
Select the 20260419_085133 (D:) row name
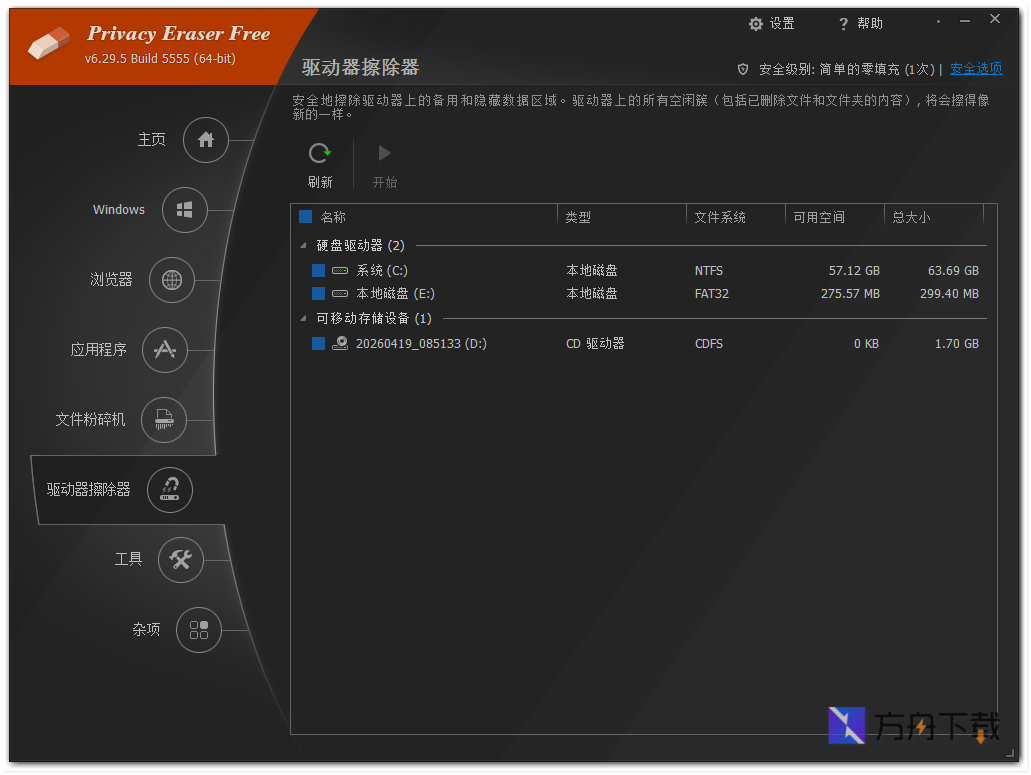(421, 343)
